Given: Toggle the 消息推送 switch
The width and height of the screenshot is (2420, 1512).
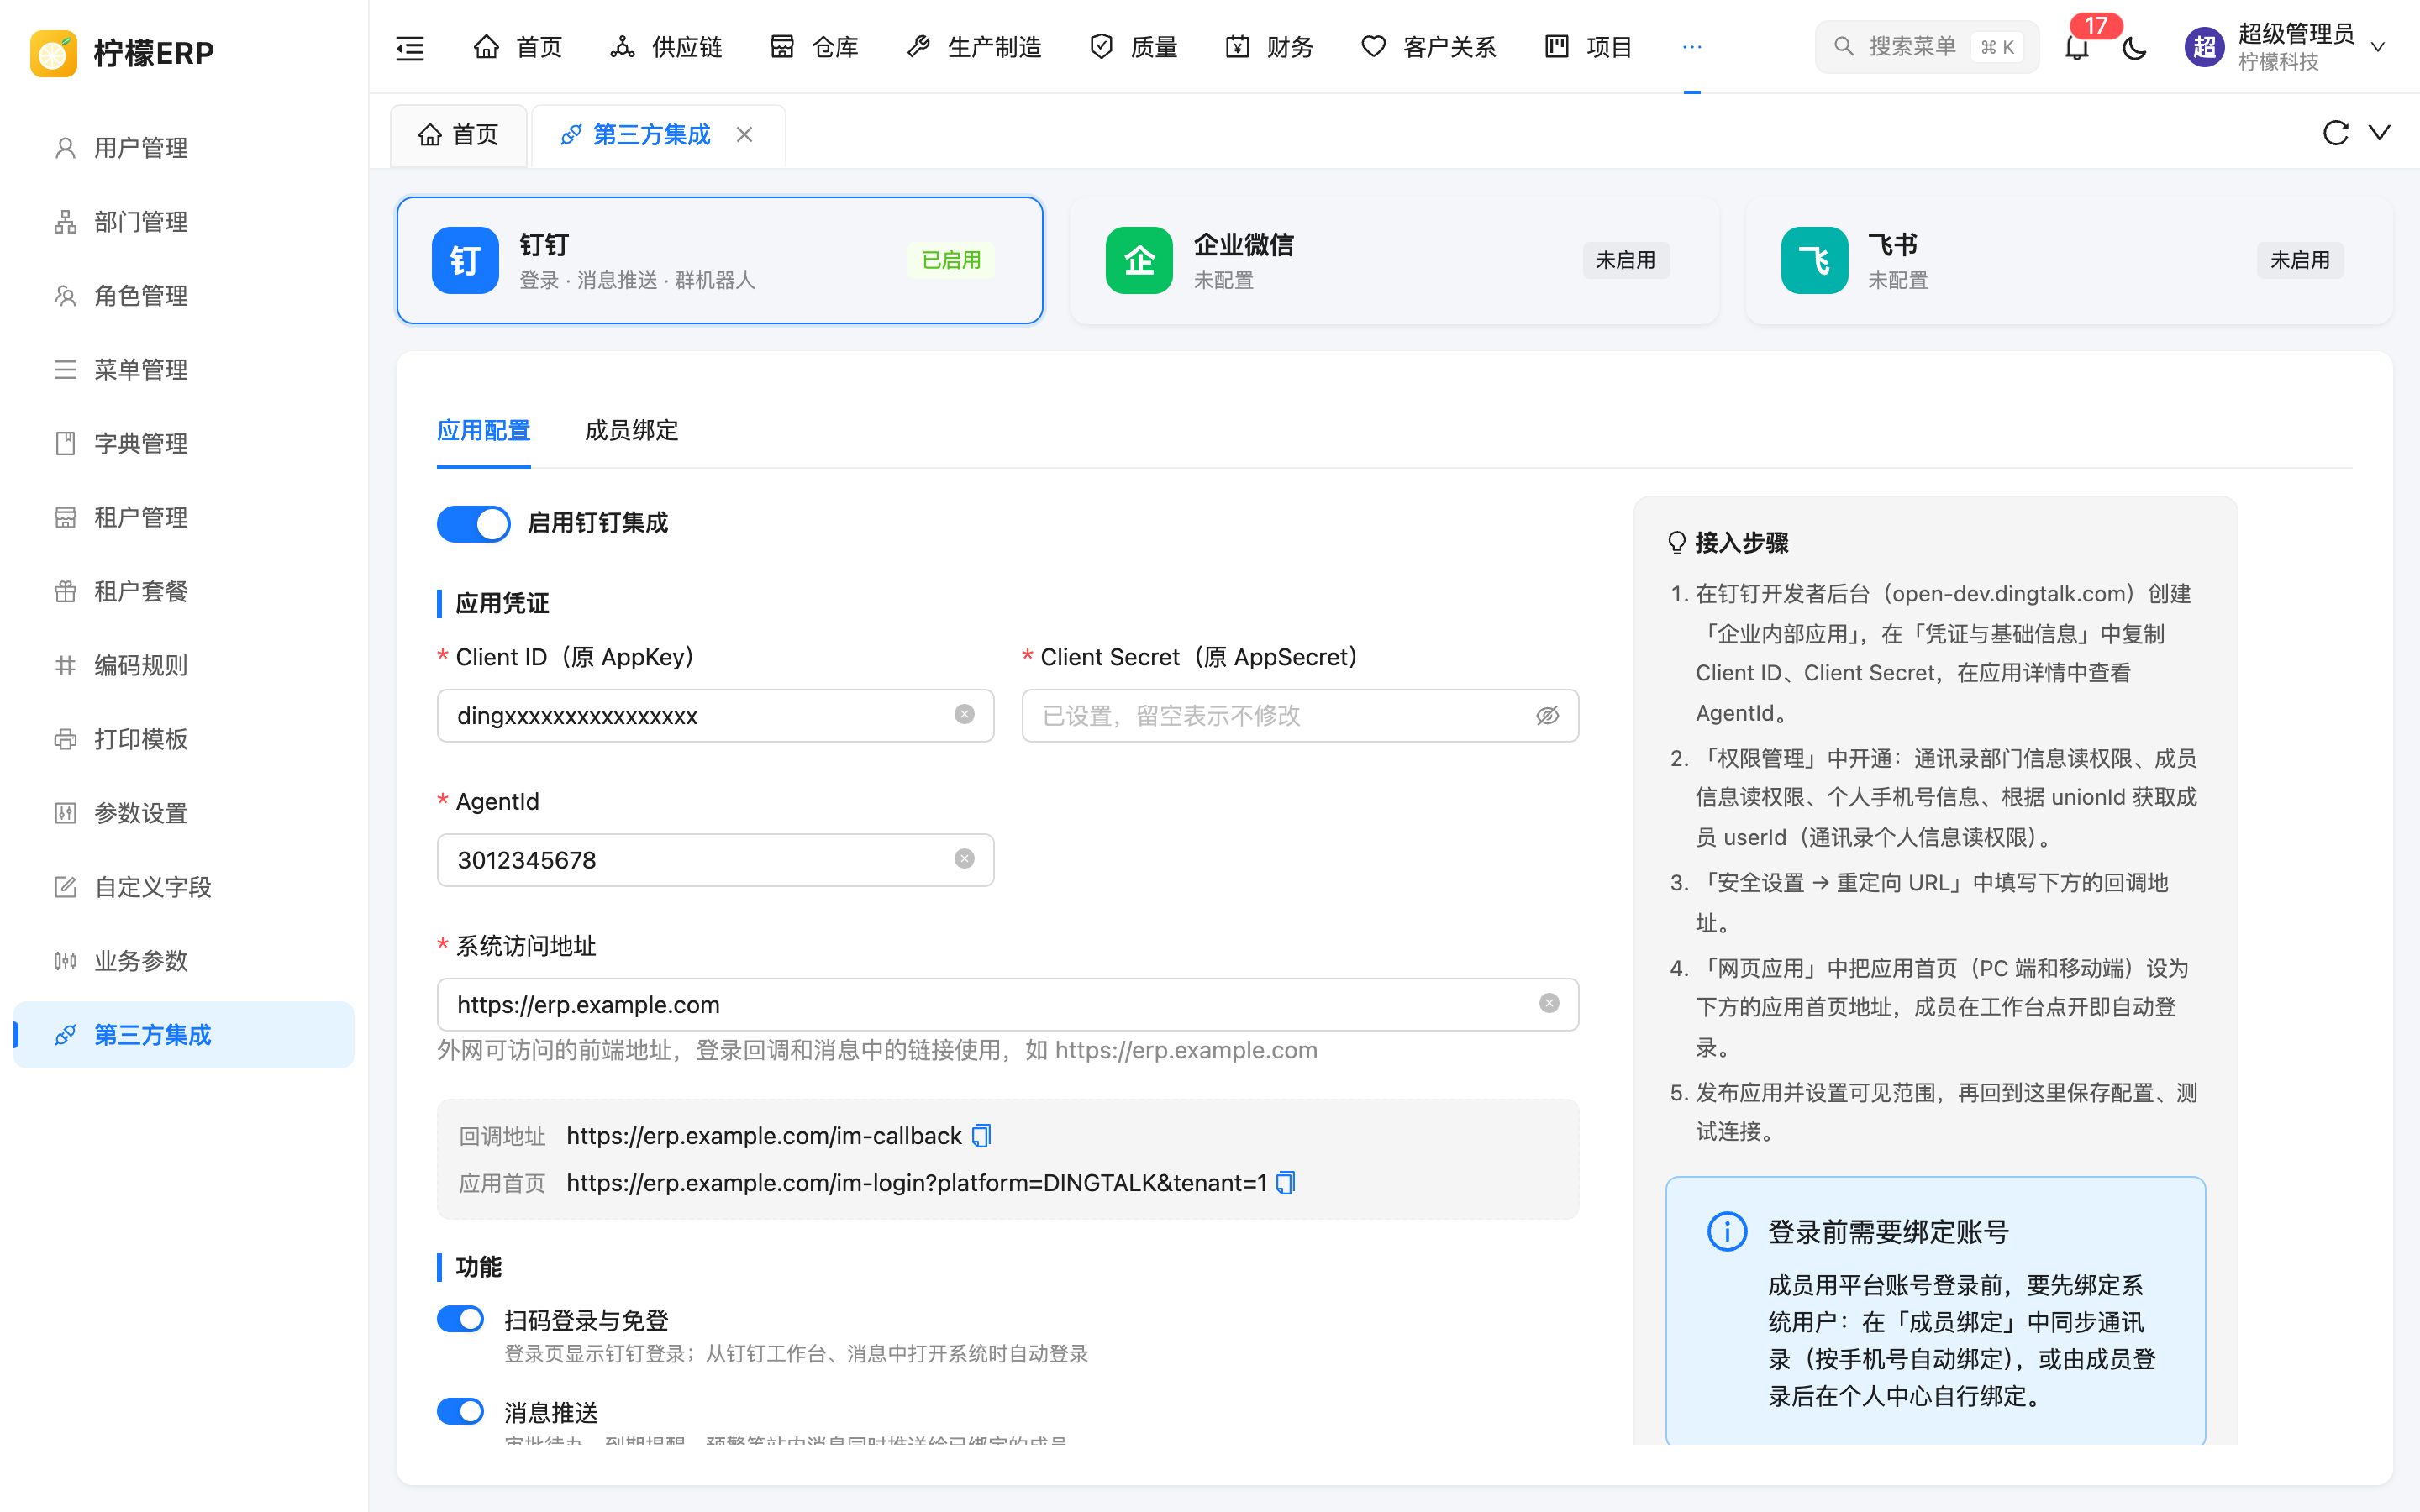Looking at the screenshot, I should tap(460, 1411).
